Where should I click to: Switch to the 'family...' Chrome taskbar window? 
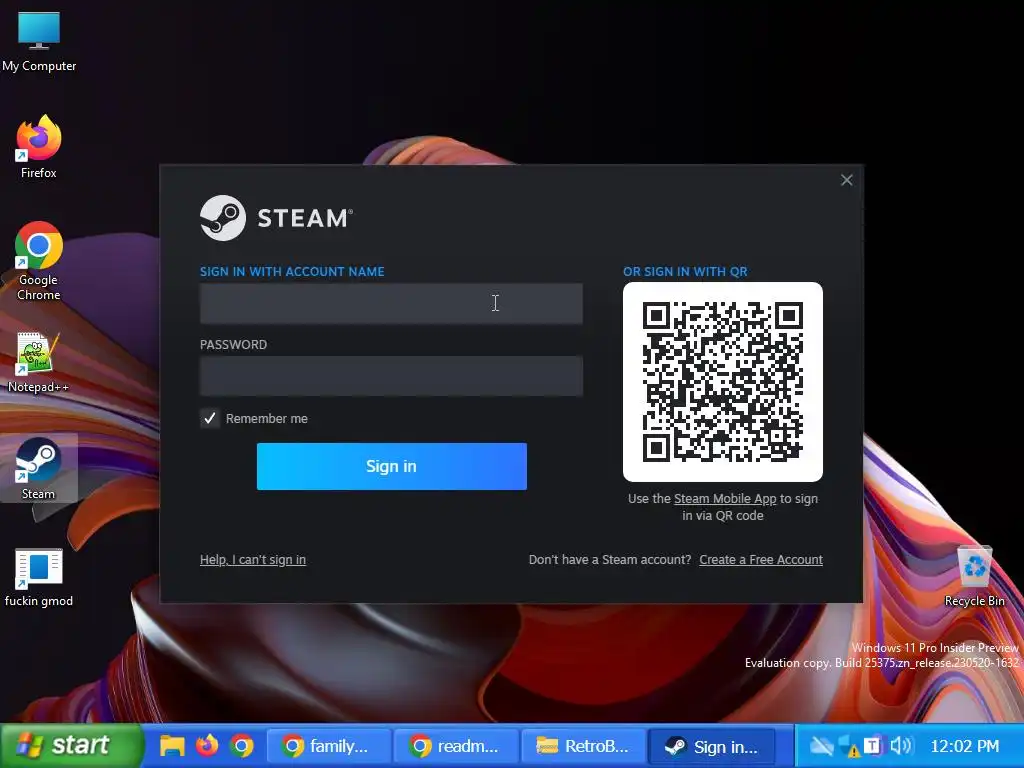pyautogui.click(x=329, y=746)
